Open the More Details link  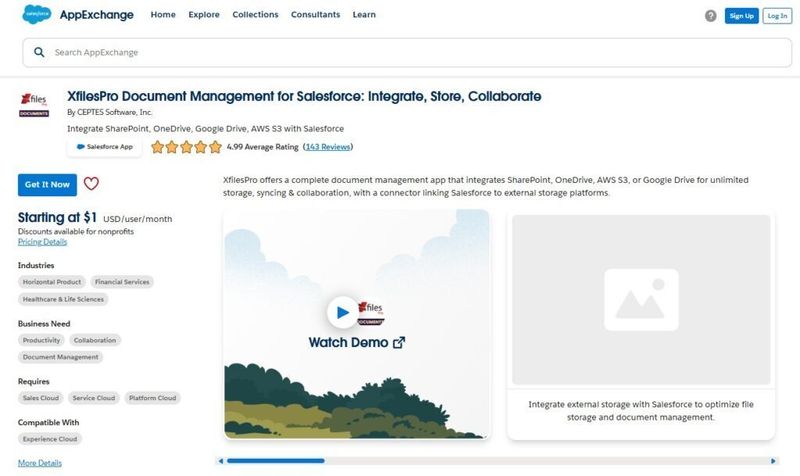tap(40, 463)
